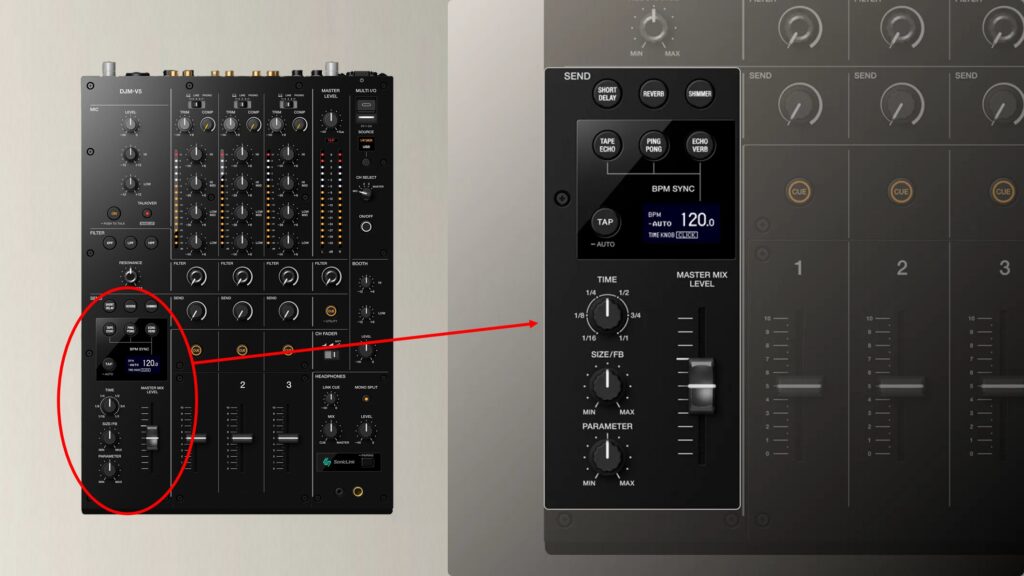
Task: Click MIC HI EQ knob on small mixer
Action: (x=131, y=154)
